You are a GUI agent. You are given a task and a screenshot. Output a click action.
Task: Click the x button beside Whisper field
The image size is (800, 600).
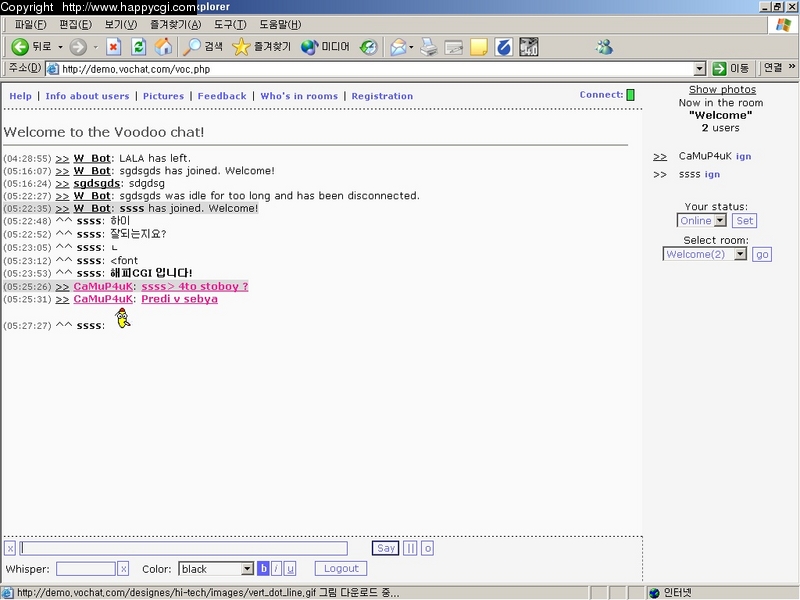[123, 569]
